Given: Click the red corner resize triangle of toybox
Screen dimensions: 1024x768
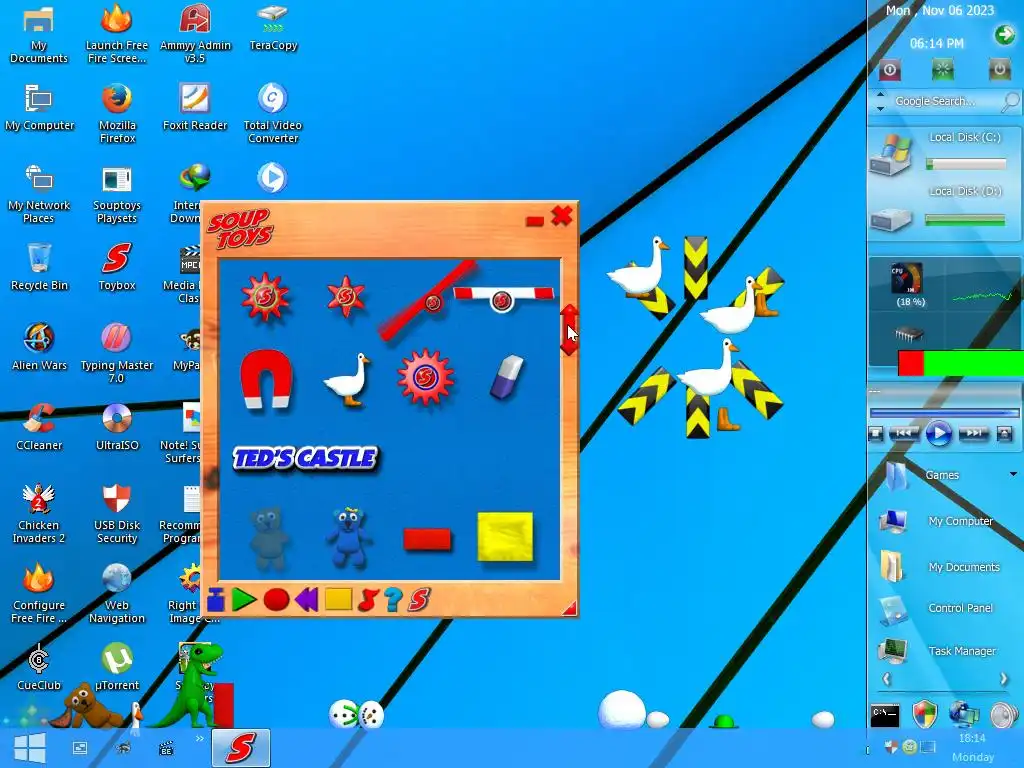Looking at the screenshot, I should (569, 609).
